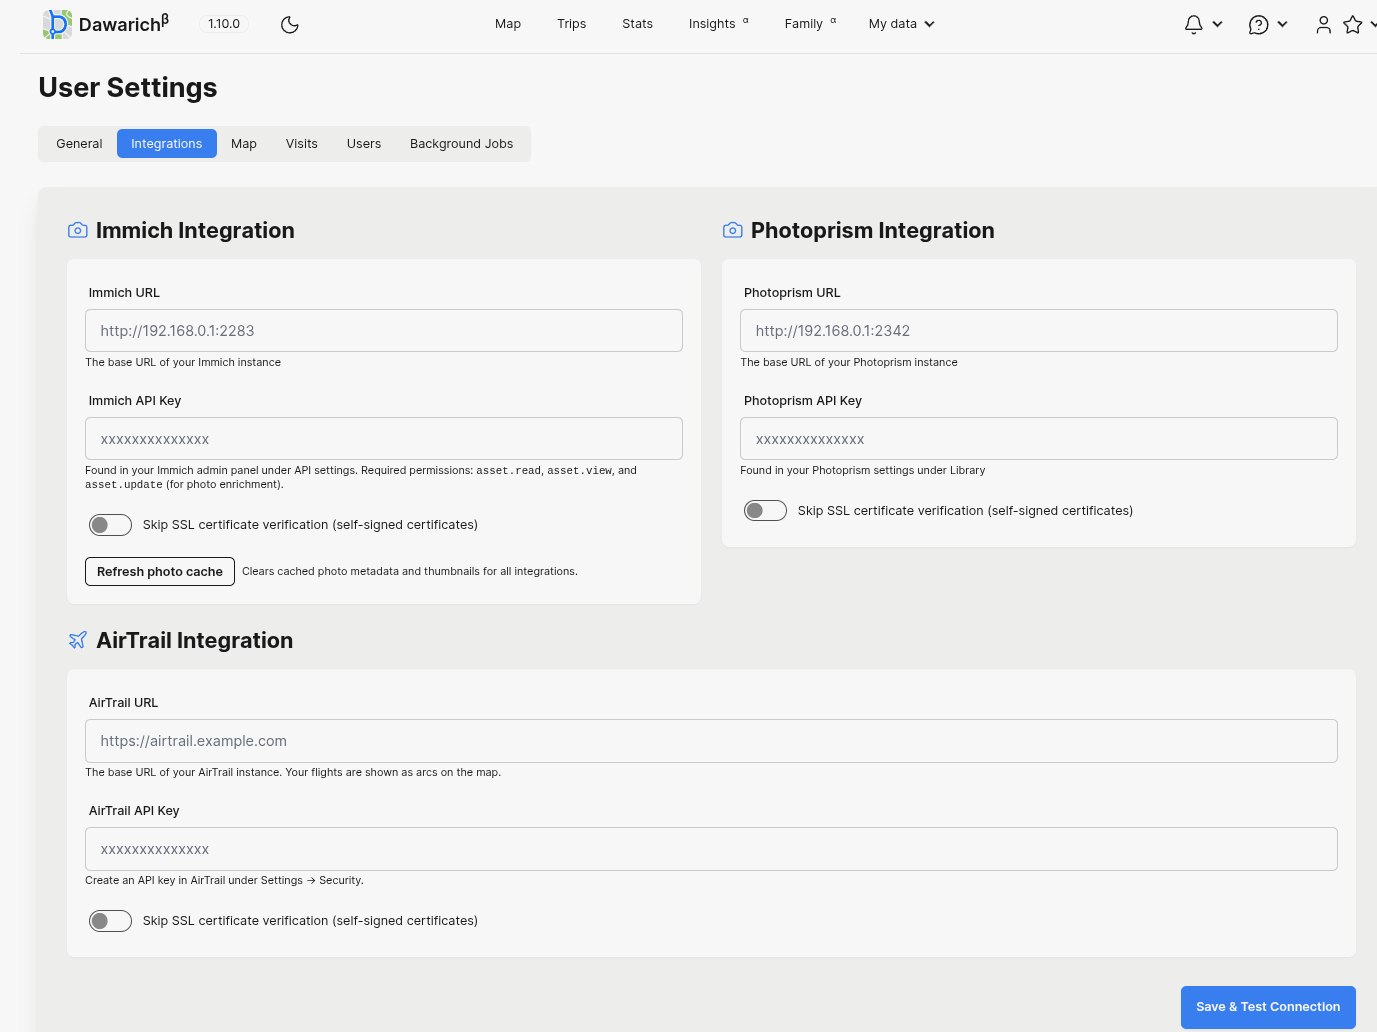Open user account person icon
Image resolution: width=1377 pixels, height=1032 pixels.
coord(1323,24)
